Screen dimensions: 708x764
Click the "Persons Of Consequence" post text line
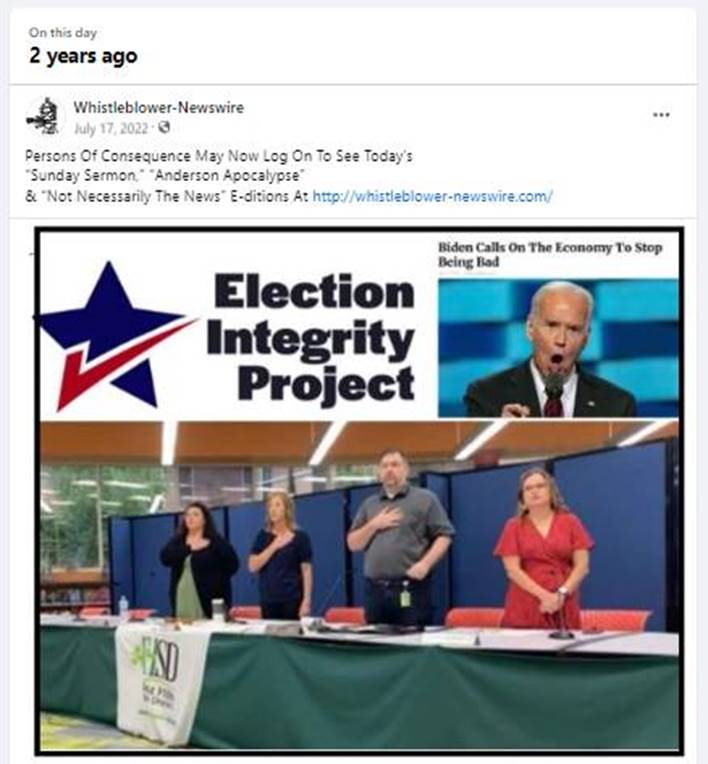tap(219, 156)
